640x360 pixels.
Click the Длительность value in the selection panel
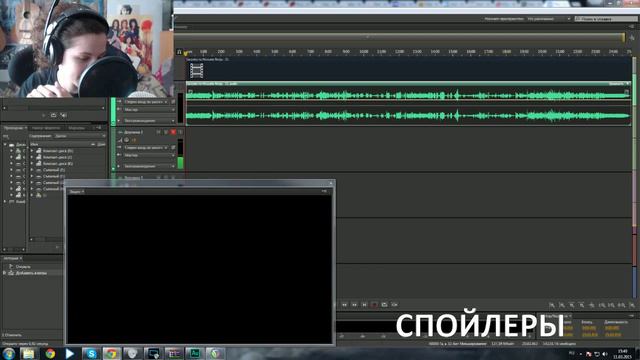pyautogui.click(x=612, y=328)
